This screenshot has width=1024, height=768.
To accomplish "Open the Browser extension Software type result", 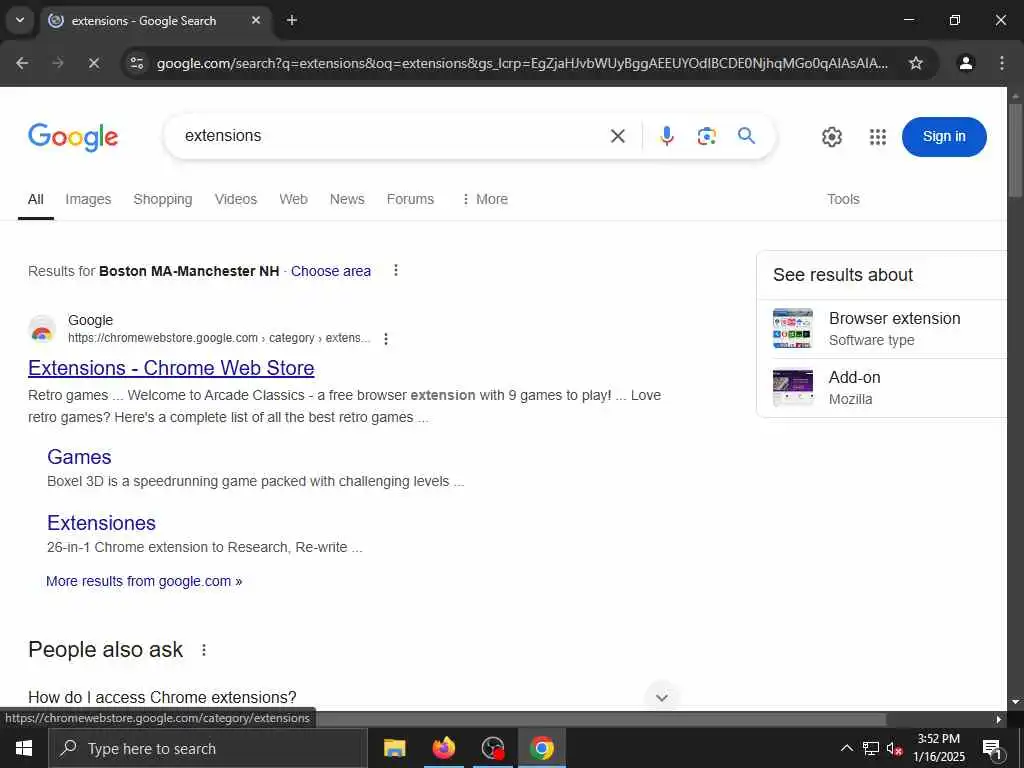I will pos(894,328).
